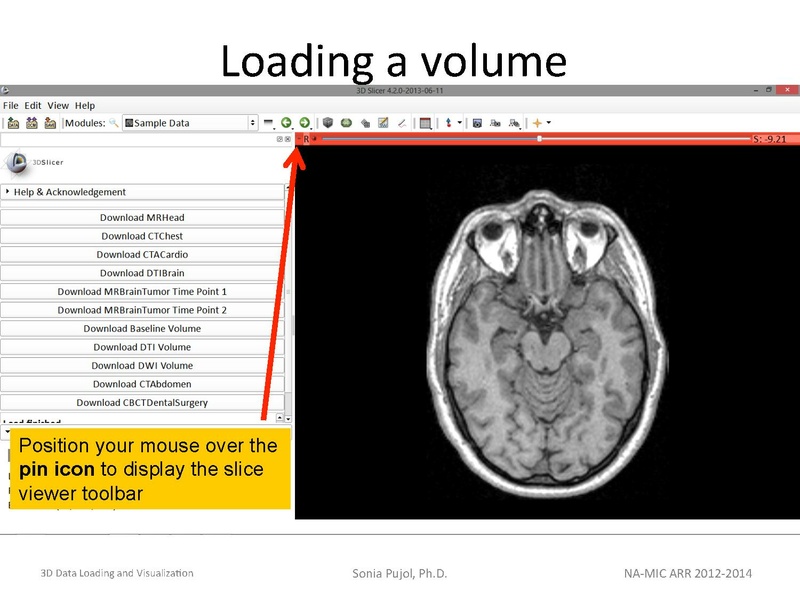Go back to the previous module
This screenshot has width=800, height=600.
tap(286, 122)
